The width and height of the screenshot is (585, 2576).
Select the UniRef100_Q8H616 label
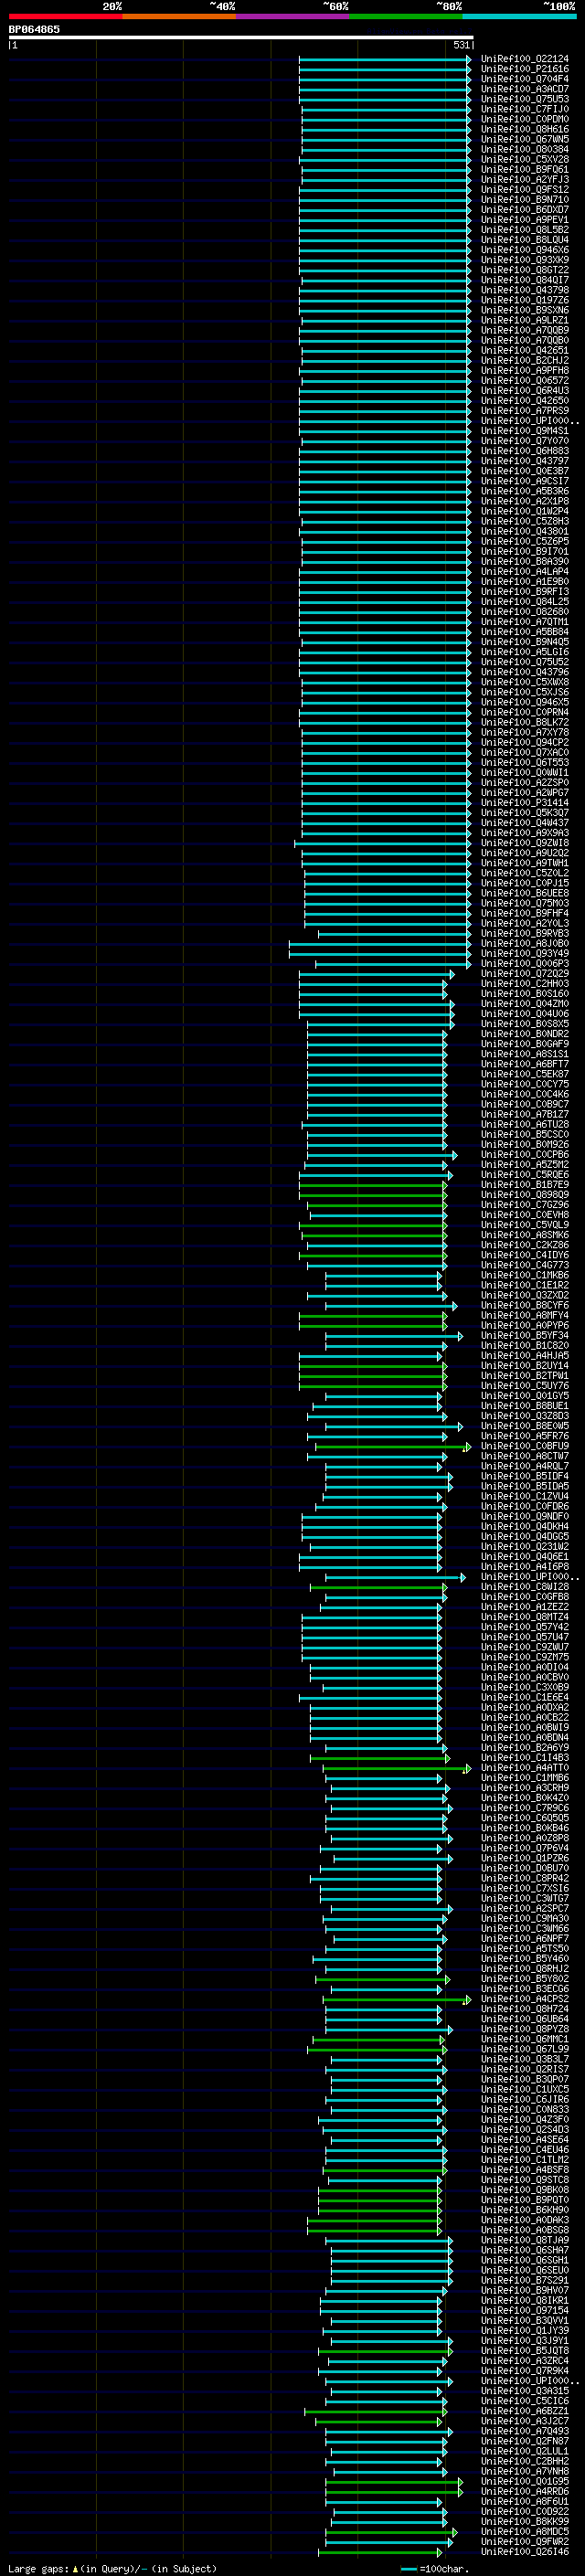click(x=524, y=129)
